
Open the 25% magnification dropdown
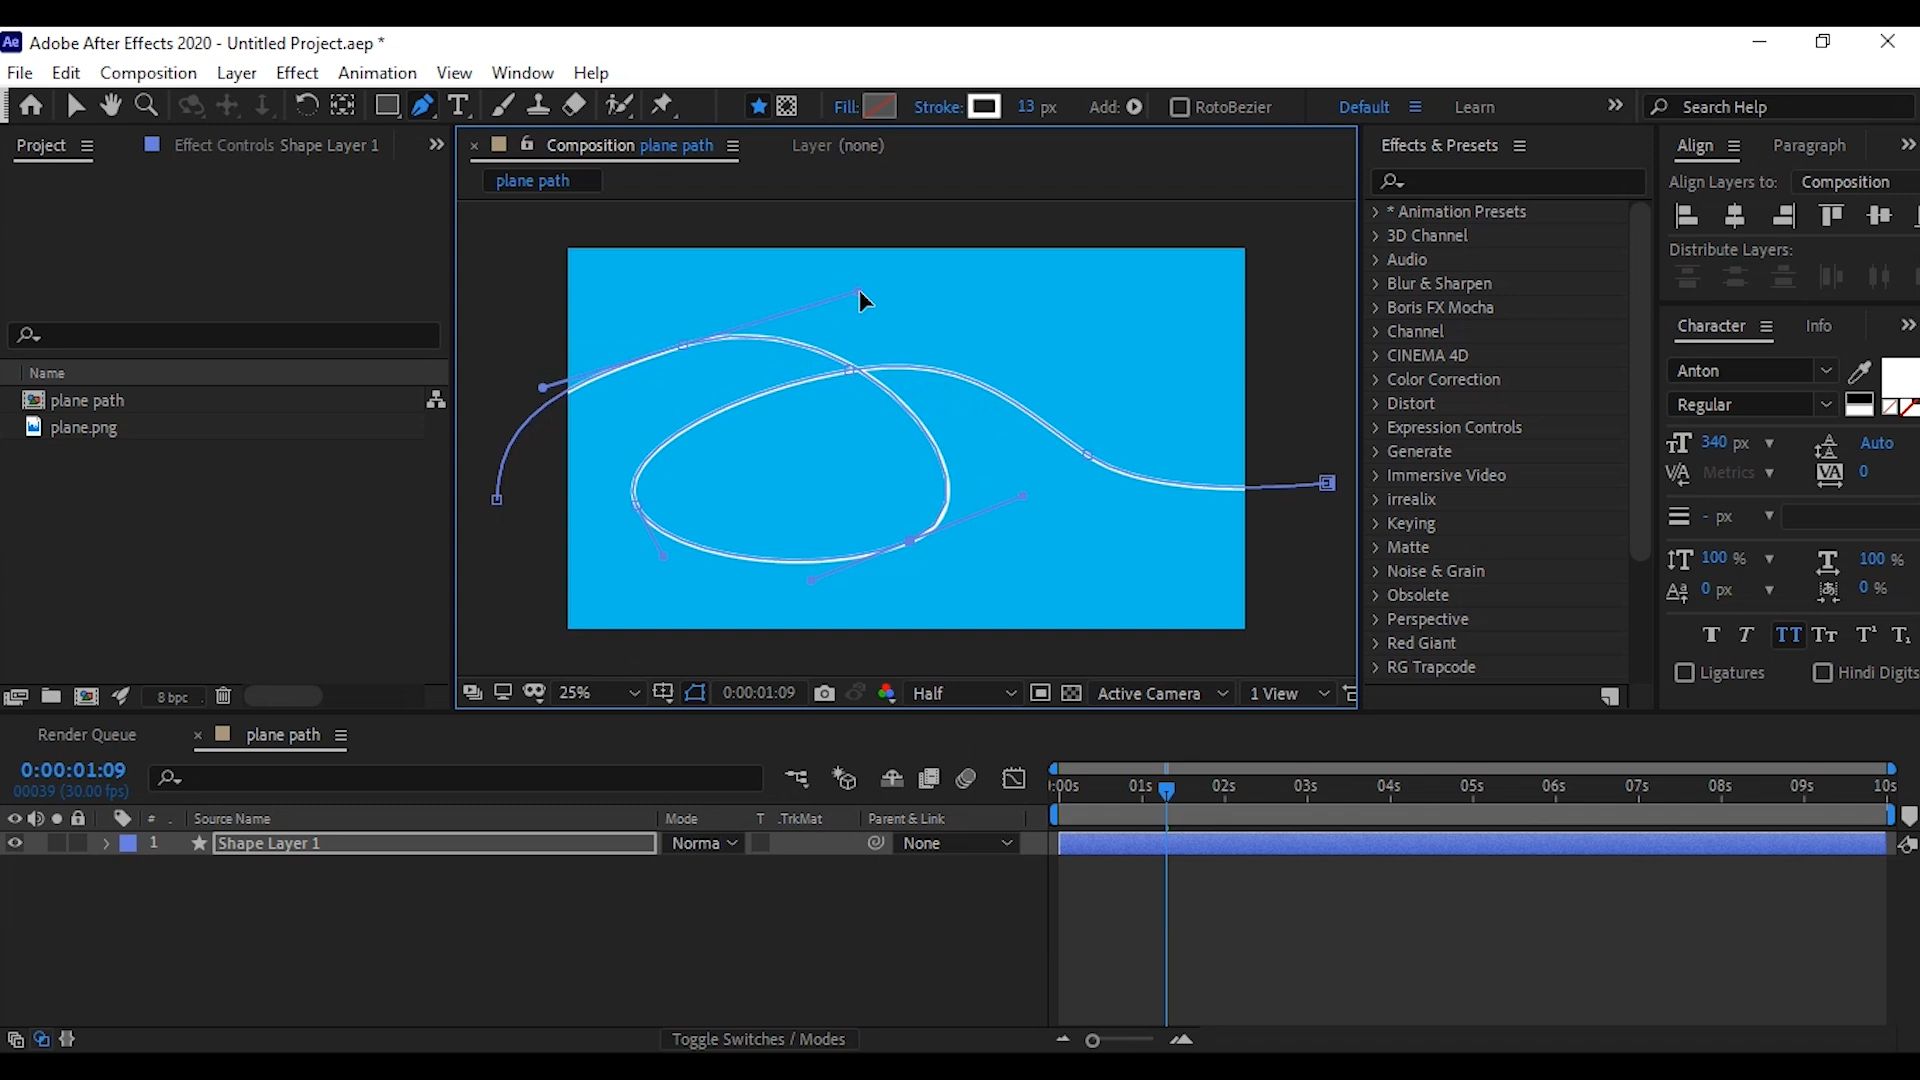598,693
